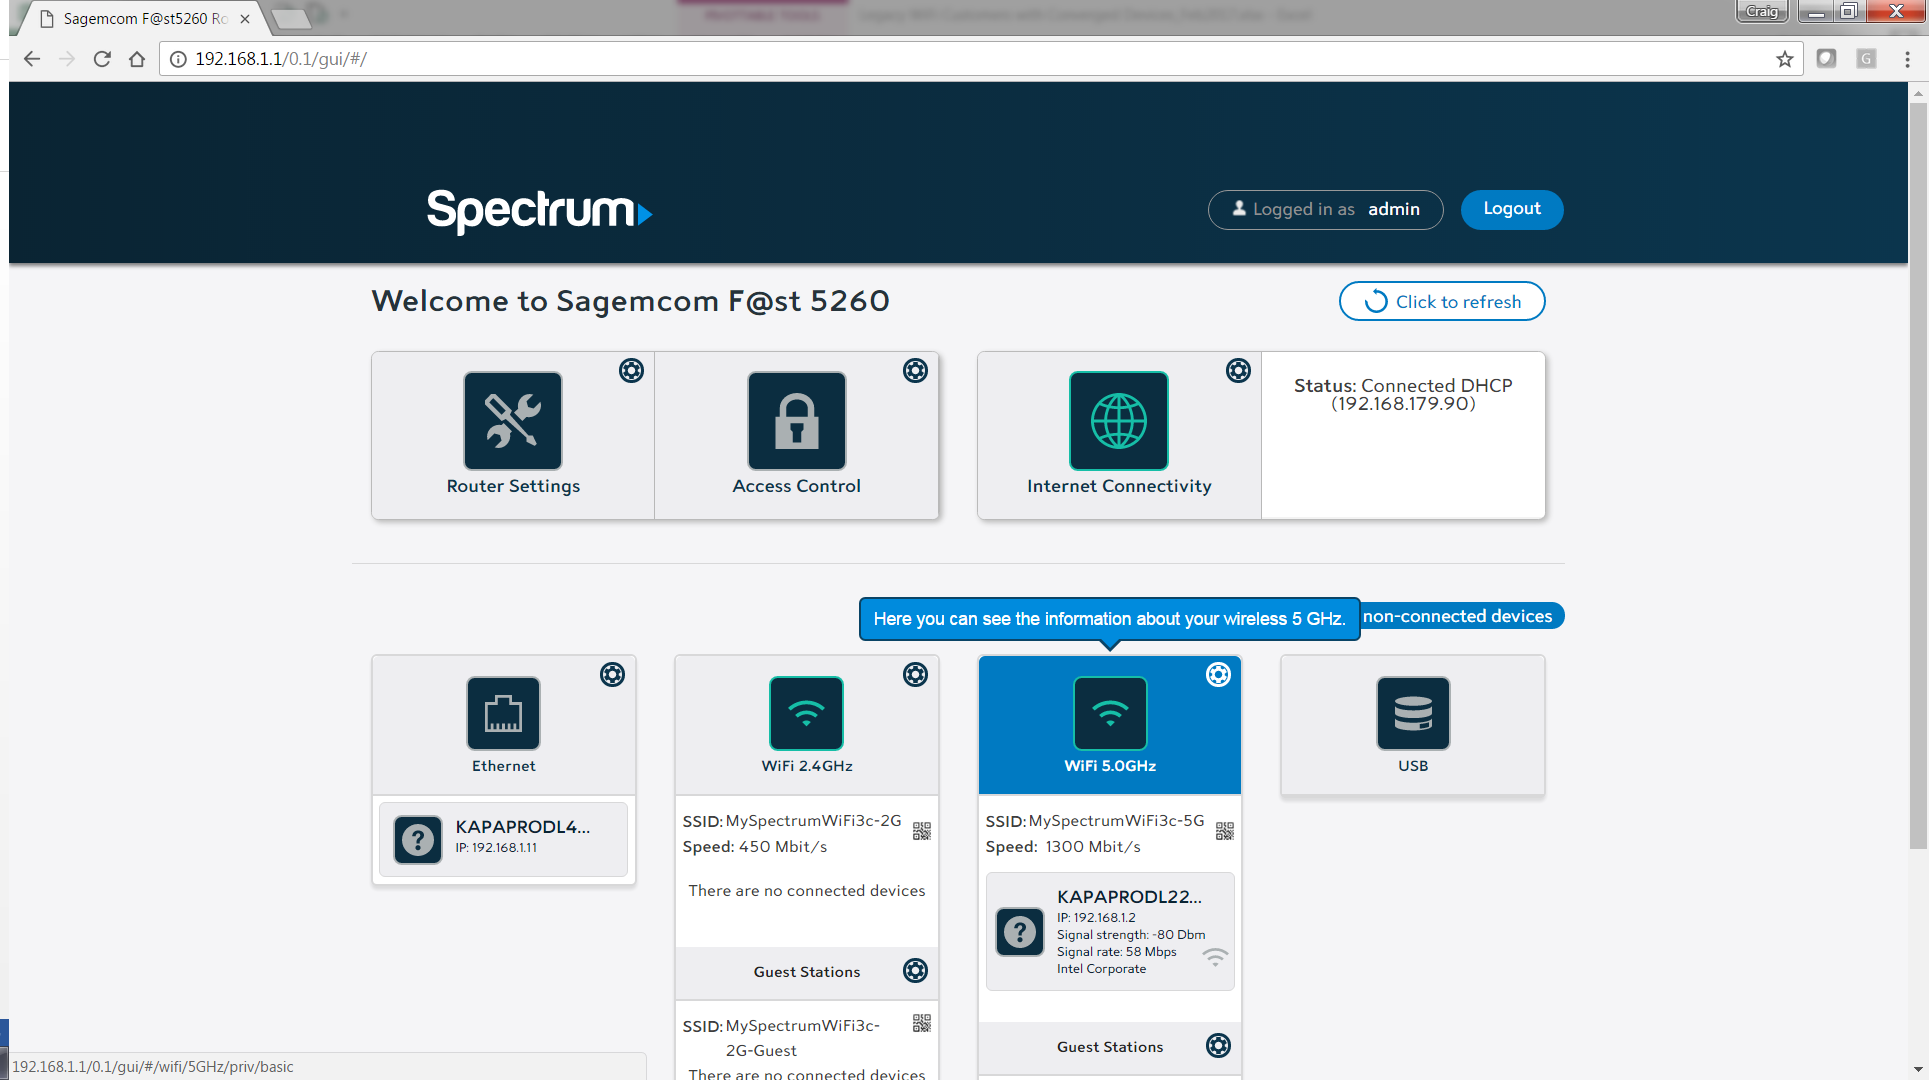Click Guest Stations under WiFi 5.0GHz
The height and width of the screenshot is (1080, 1929).
1110,1047
